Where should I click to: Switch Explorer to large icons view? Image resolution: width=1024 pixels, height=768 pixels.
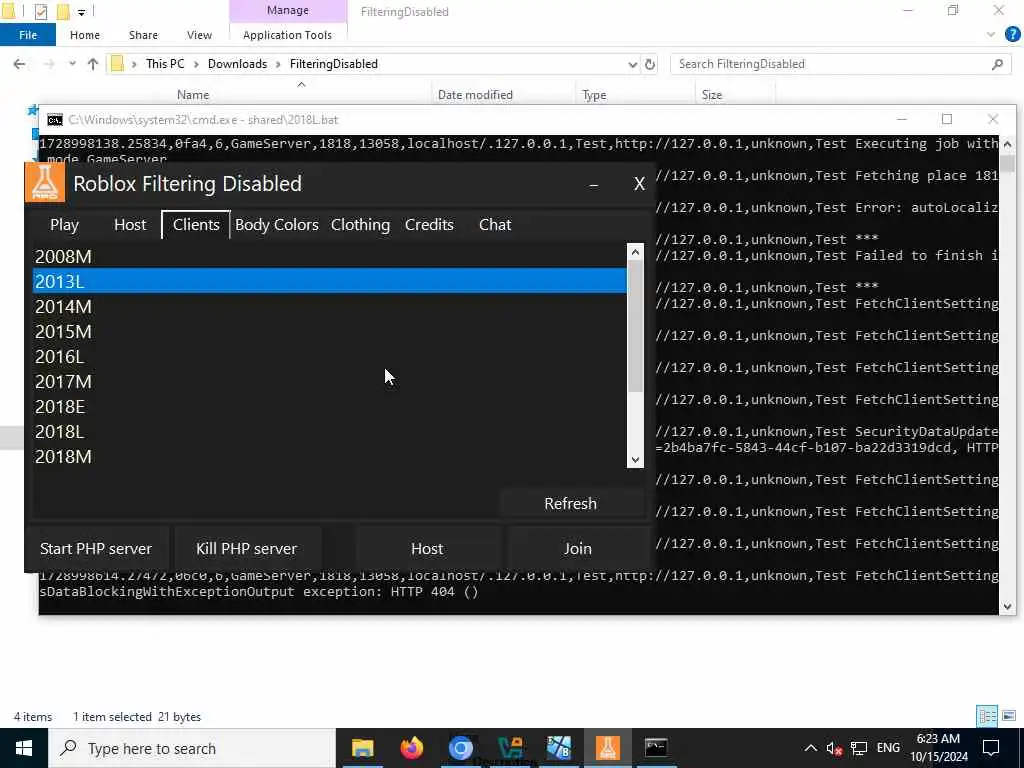pos(1009,716)
